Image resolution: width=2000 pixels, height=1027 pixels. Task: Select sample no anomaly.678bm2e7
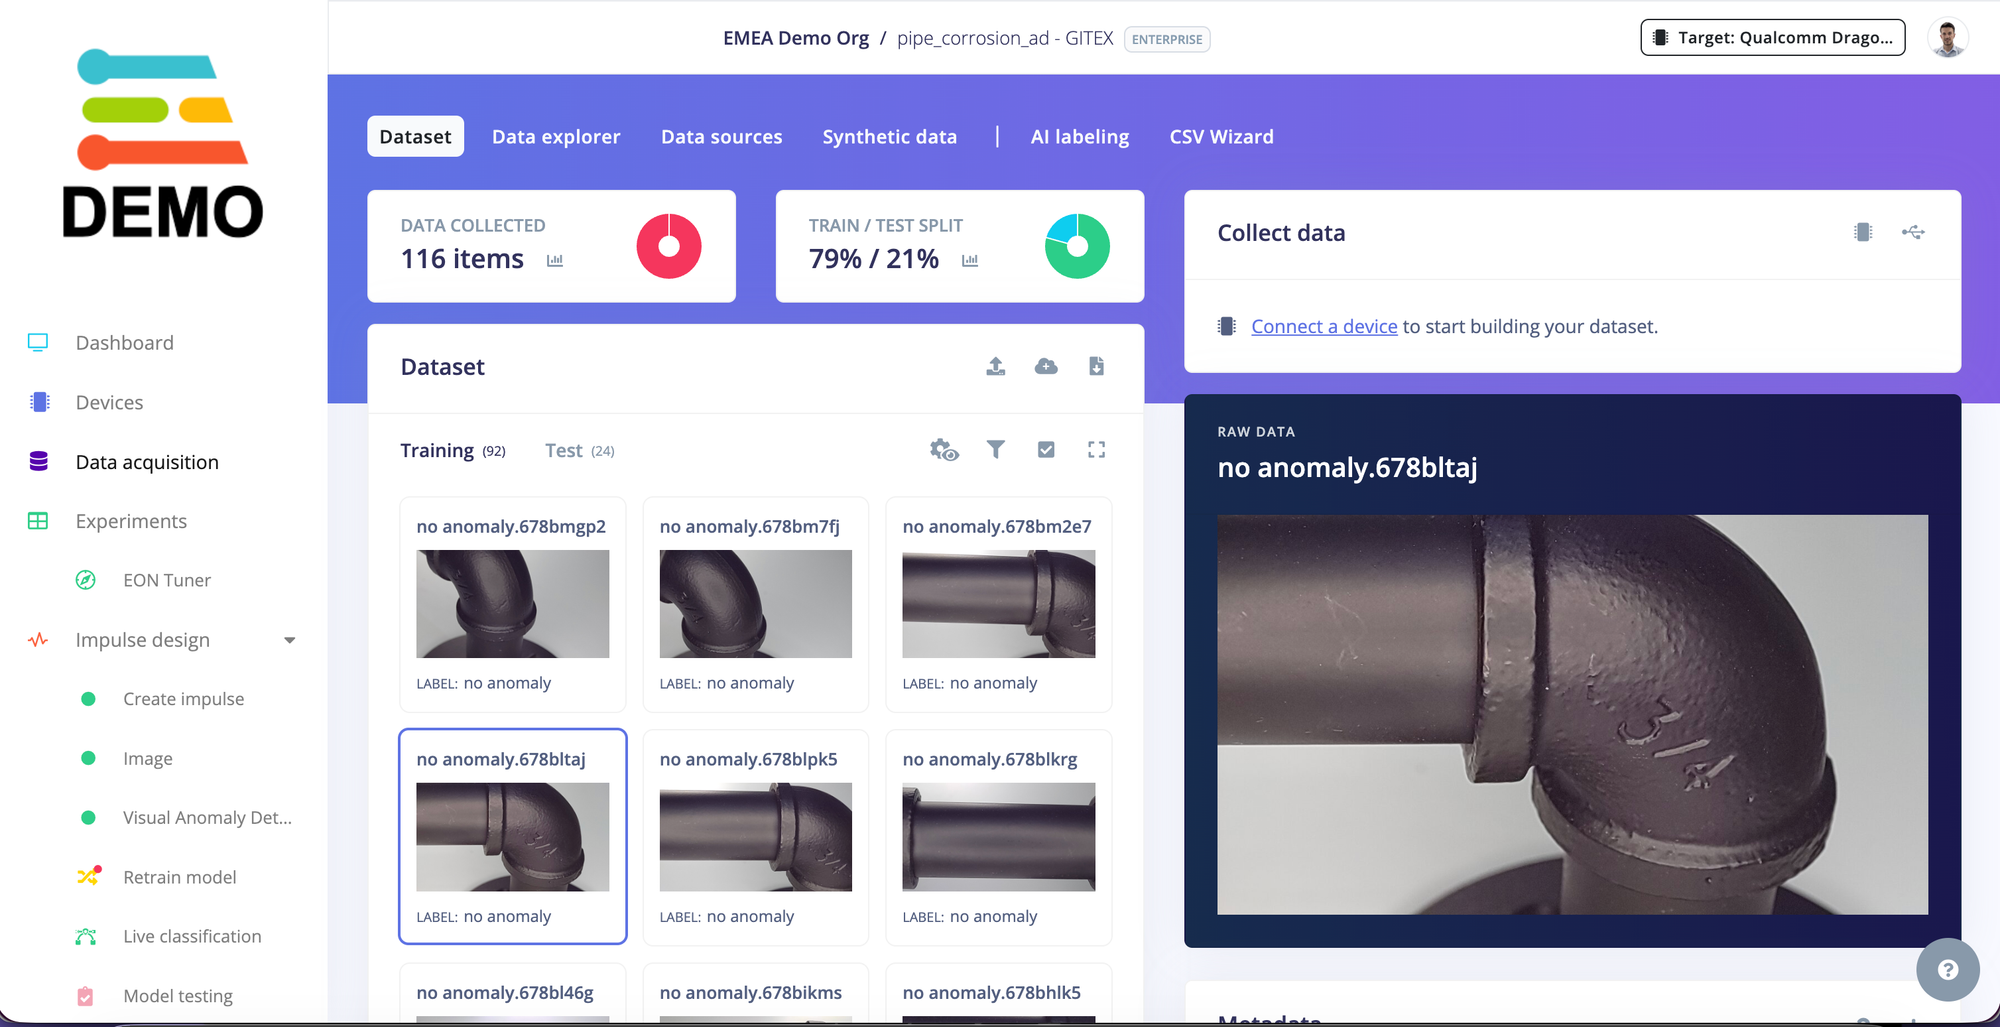click(998, 604)
